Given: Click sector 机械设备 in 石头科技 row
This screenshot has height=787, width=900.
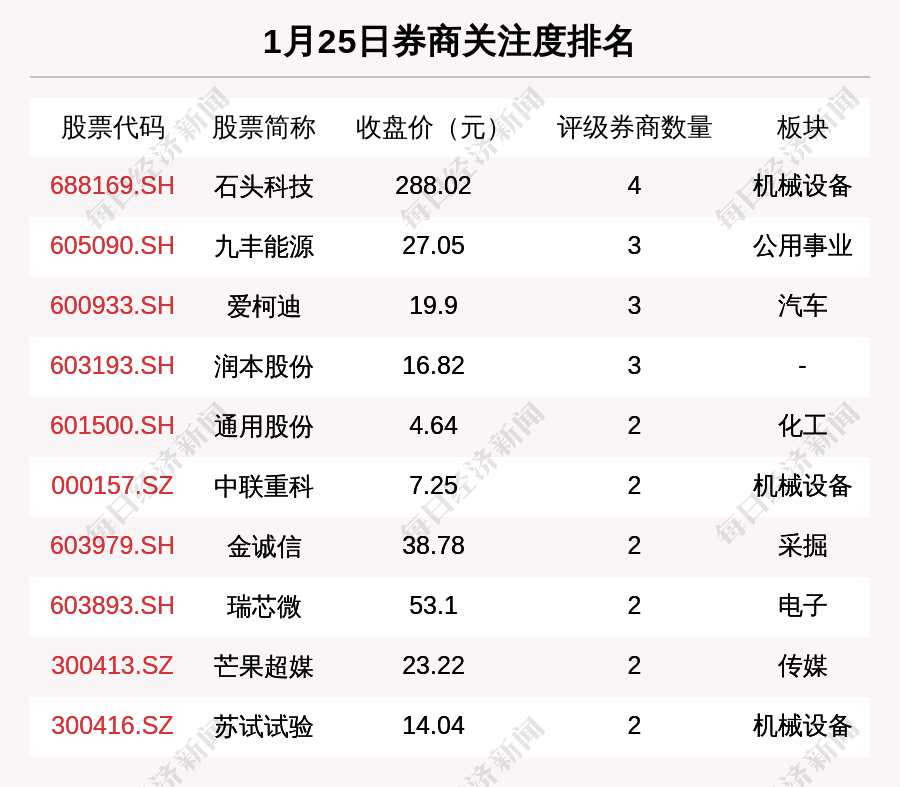Looking at the screenshot, I should point(802,186).
